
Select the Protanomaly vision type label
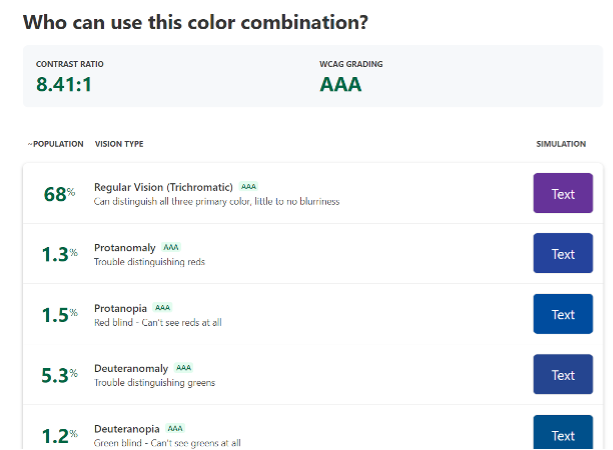coord(125,247)
